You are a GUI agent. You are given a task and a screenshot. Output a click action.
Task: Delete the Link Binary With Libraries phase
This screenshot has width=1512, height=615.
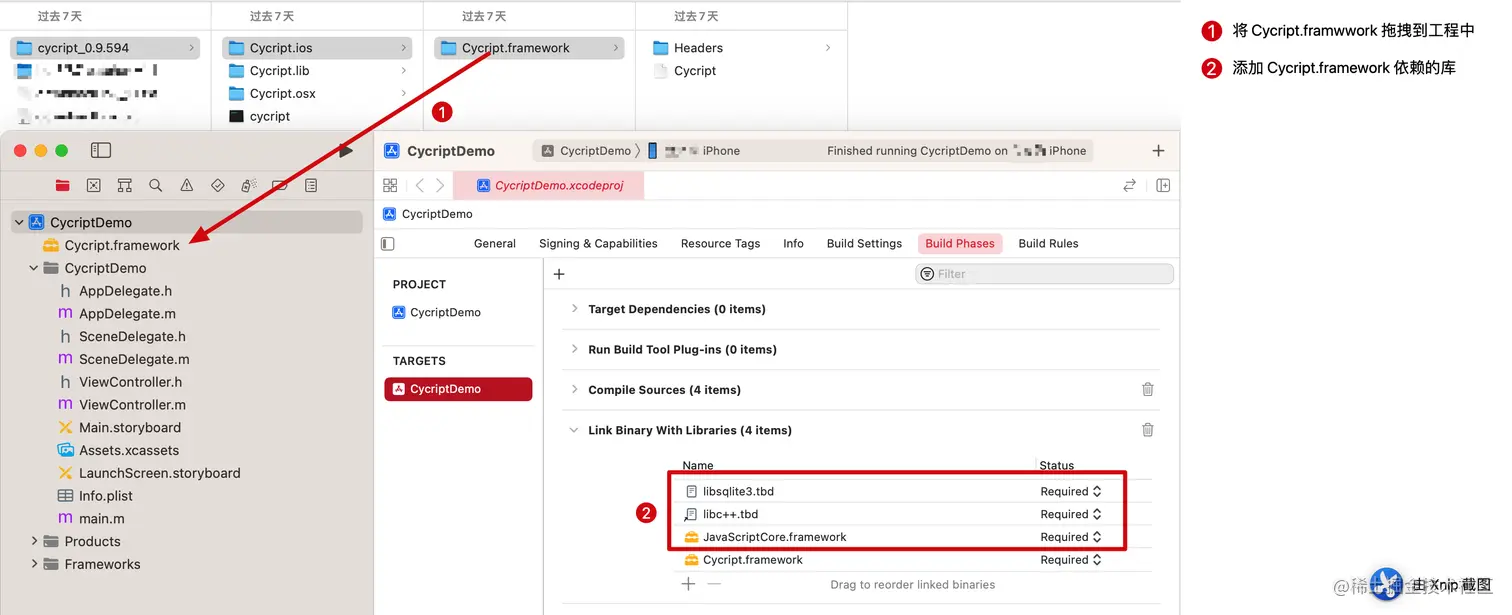pyautogui.click(x=1148, y=429)
